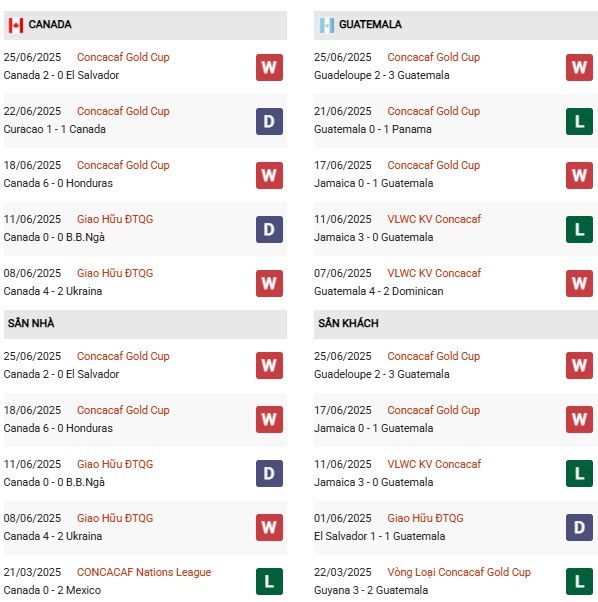Click L badge for Guatemala 0-1 Panama
Screen dimensions: 598x602
[x=579, y=122]
